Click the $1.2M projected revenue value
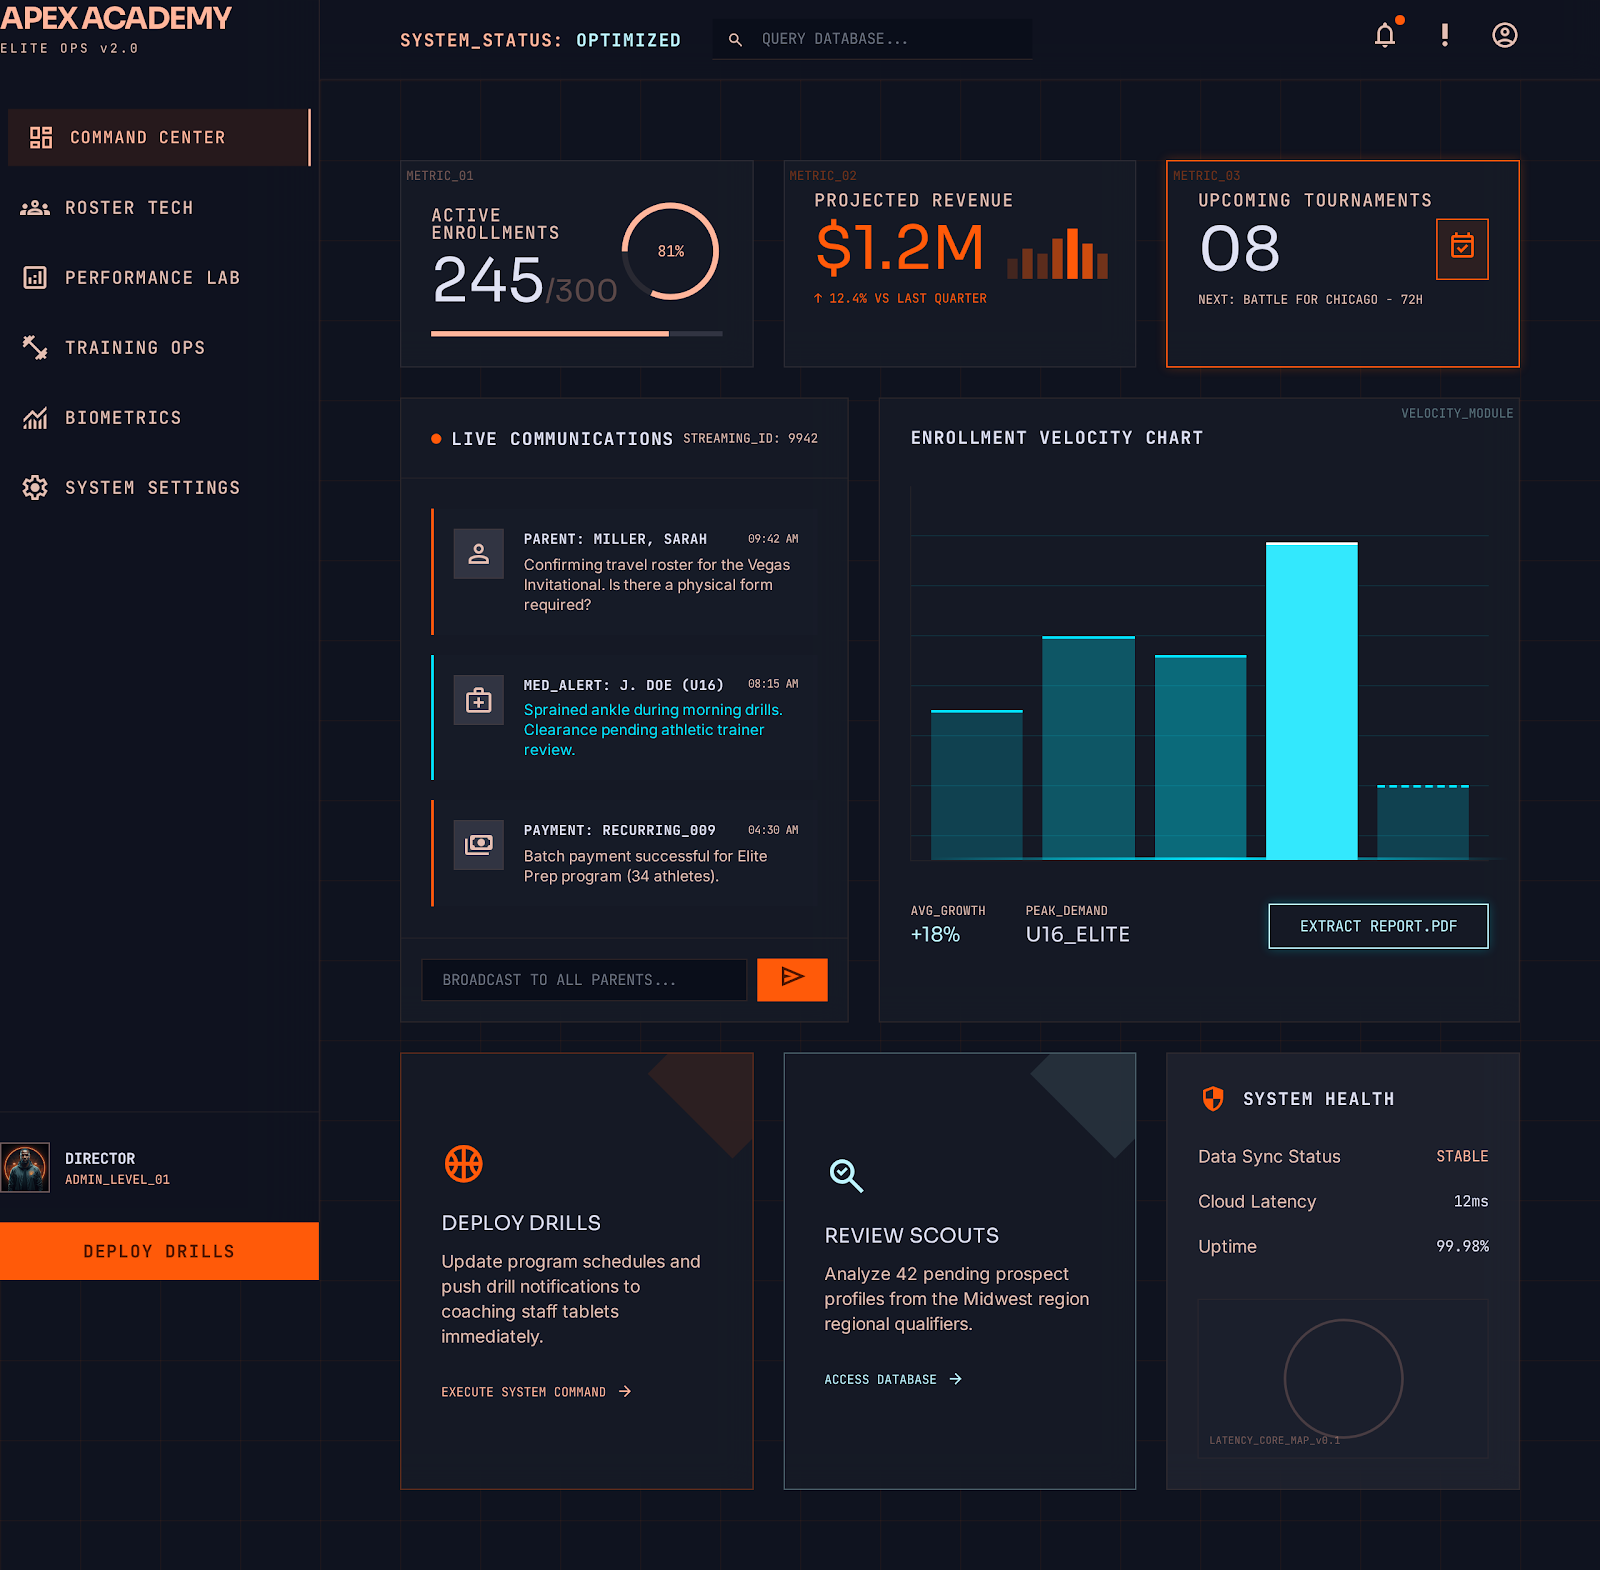This screenshot has width=1600, height=1570. pyautogui.click(x=899, y=248)
